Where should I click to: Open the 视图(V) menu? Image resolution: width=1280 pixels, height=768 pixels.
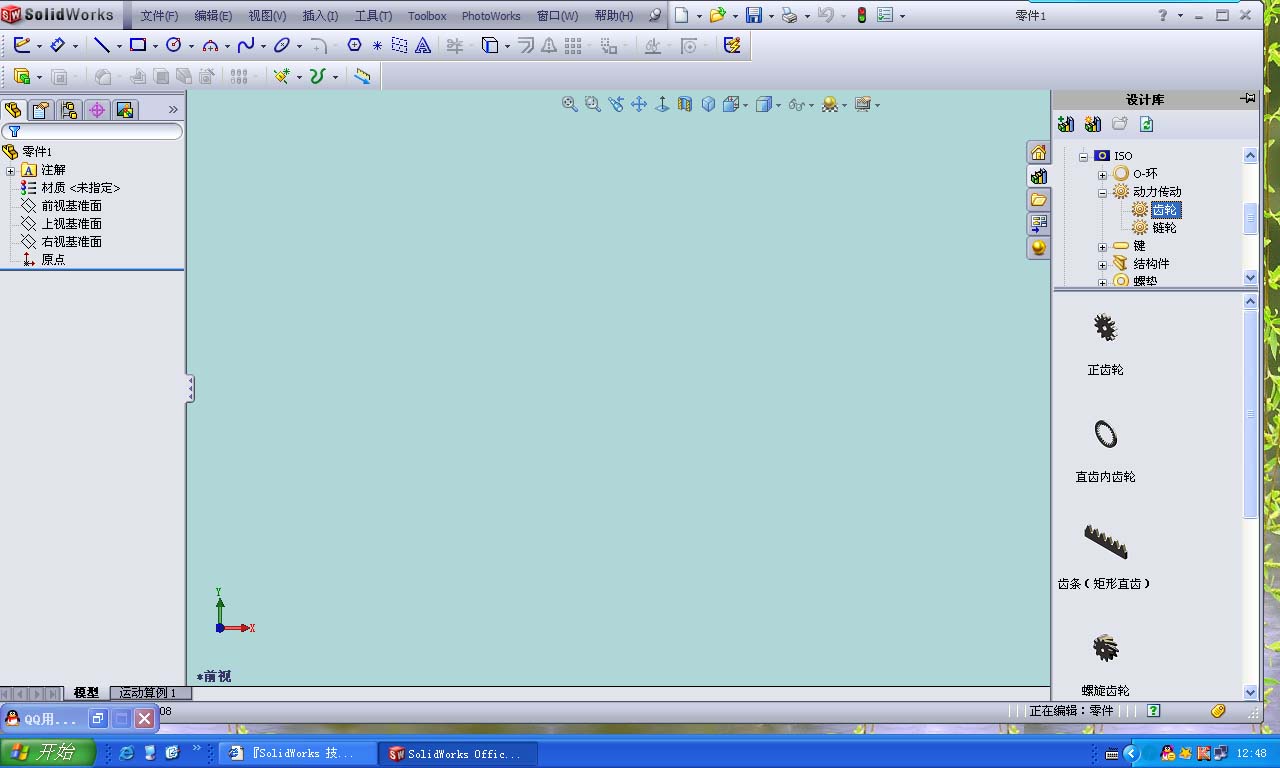point(267,16)
